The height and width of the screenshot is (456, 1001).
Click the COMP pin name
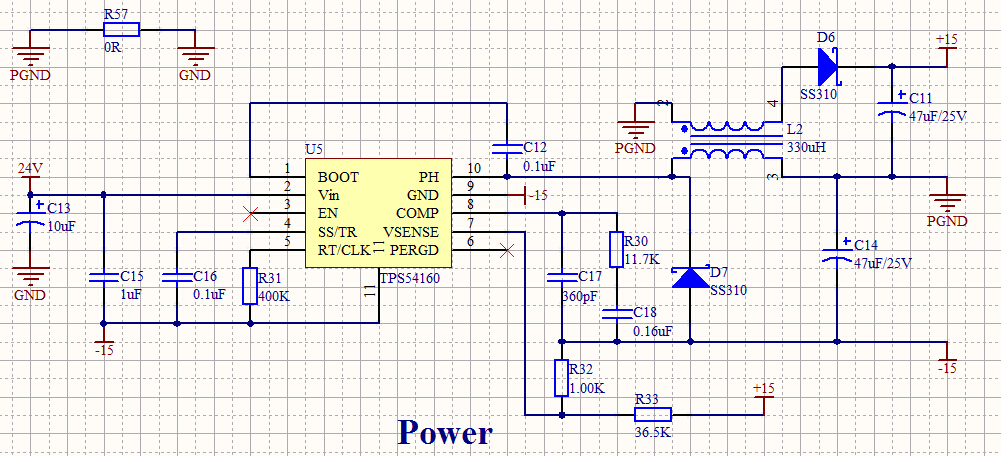[418, 213]
